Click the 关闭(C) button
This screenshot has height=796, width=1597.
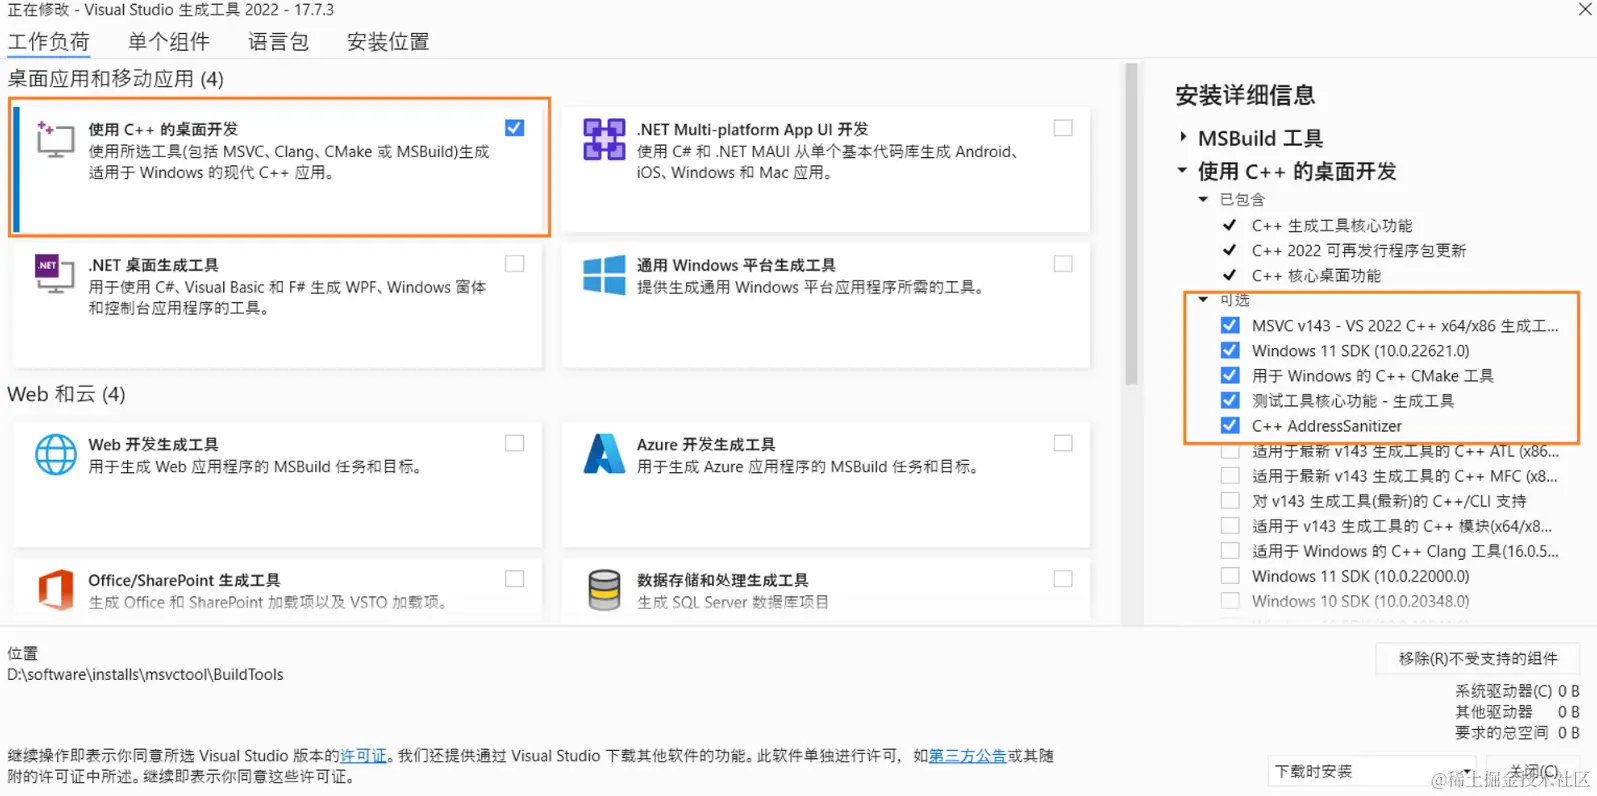(1534, 771)
